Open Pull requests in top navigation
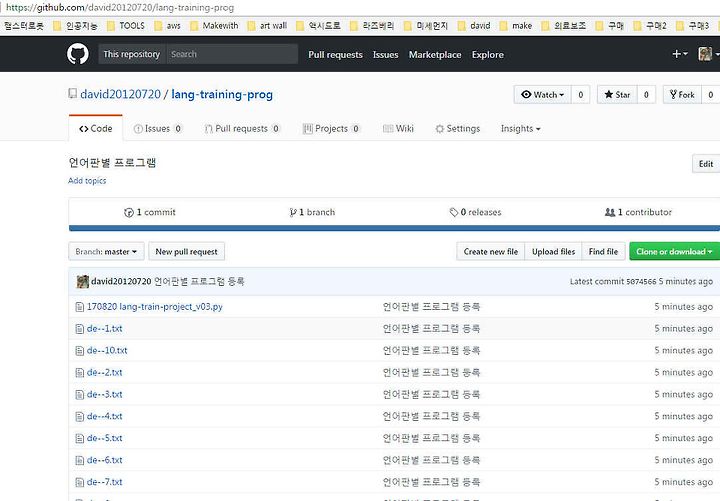 click(x=335, y=55)
